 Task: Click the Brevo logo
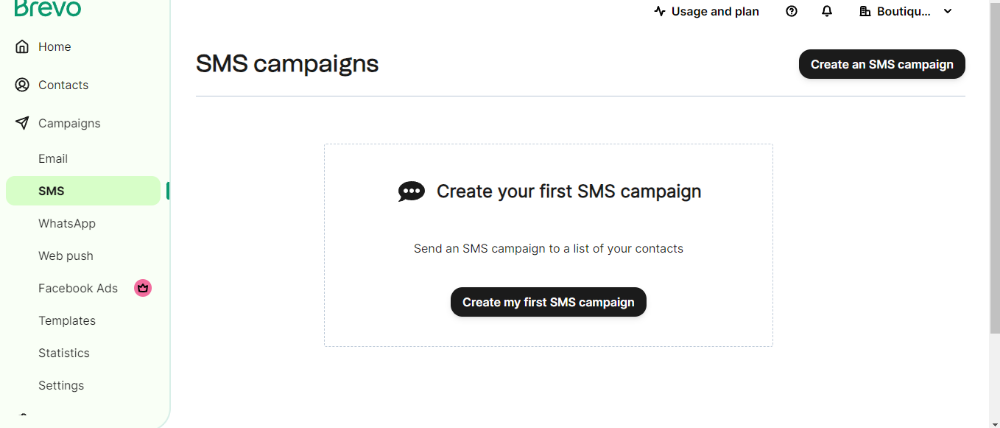click(48, 8)
